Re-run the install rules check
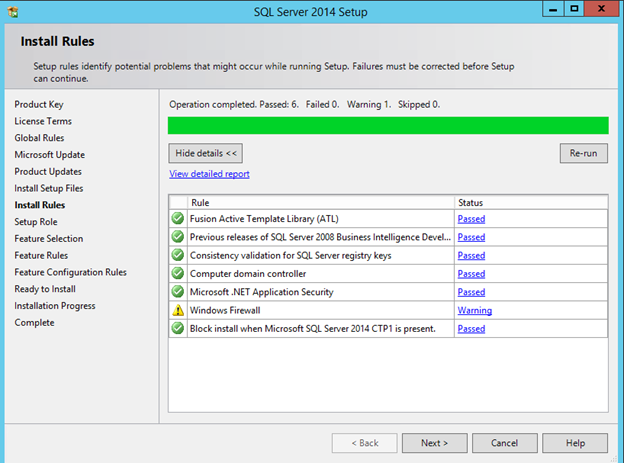This screenshot has height=463, width=624. point(583,153)
